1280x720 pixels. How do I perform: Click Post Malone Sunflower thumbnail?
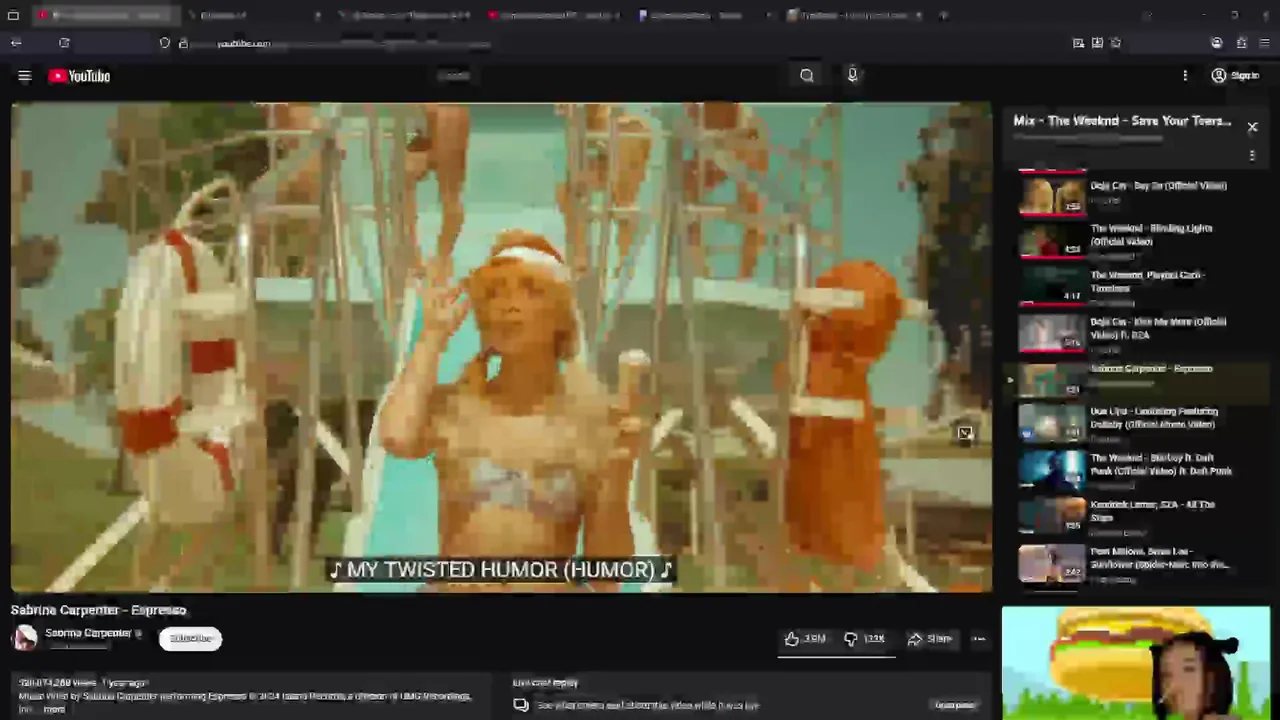pyautogui.click(x=1052, y=564)
